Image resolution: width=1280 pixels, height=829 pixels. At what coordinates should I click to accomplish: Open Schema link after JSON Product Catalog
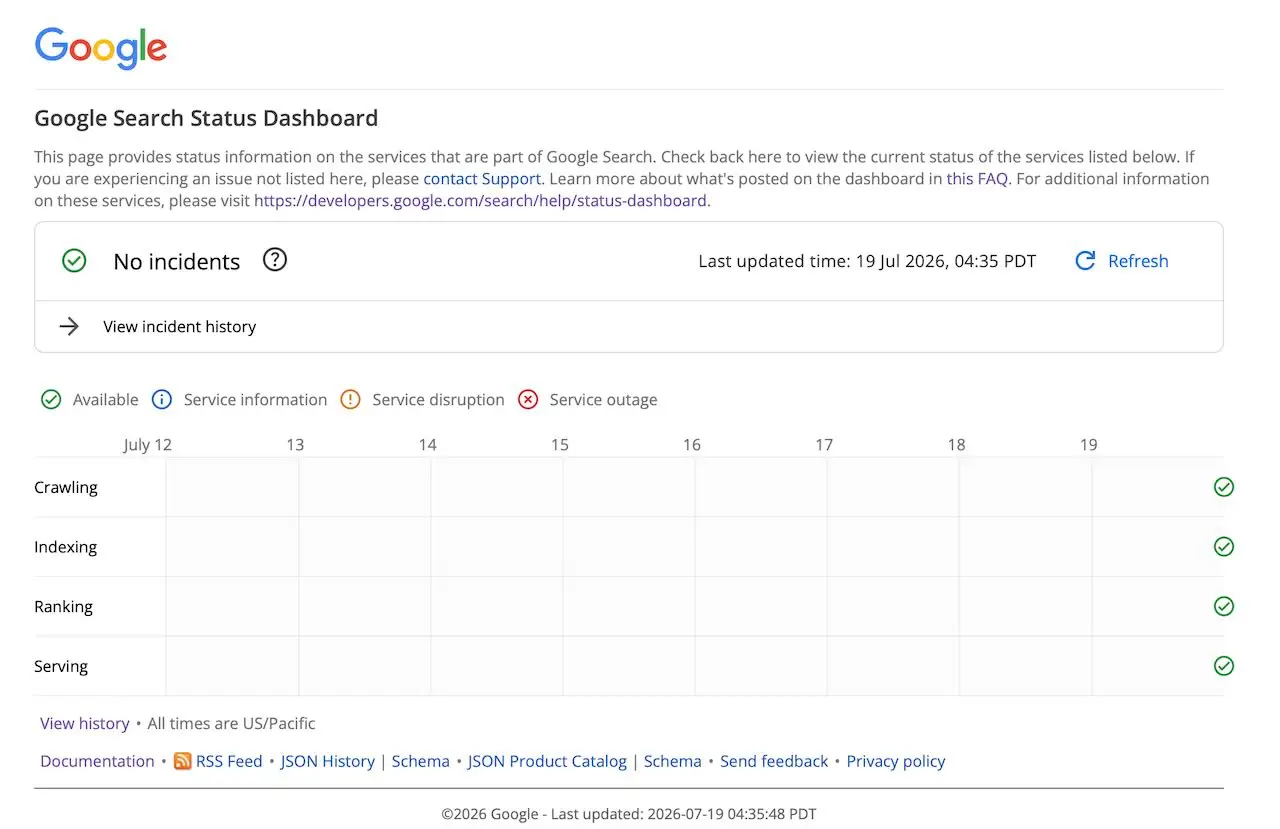tap(673, 761)
